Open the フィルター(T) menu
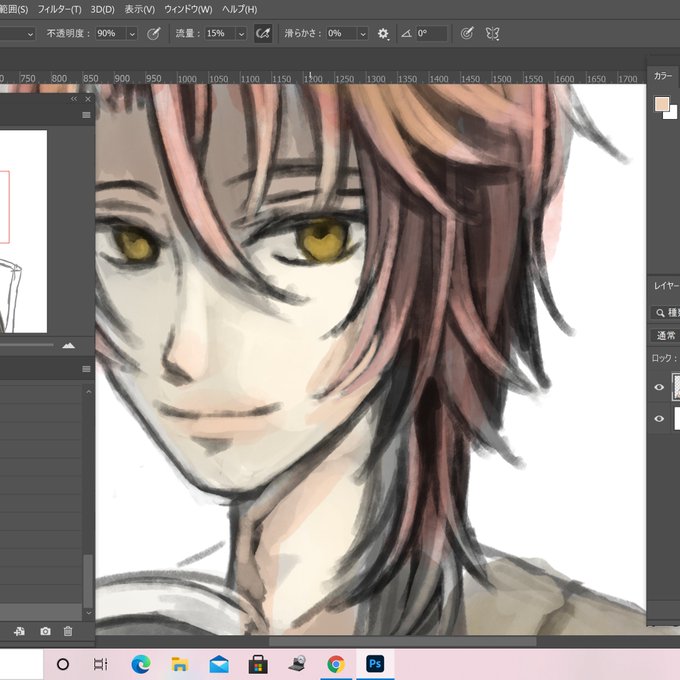 [59, 9]
